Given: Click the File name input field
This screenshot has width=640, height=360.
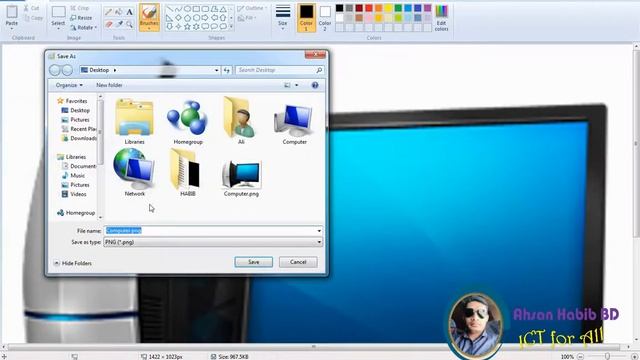Looking at the screenshot, I should 213,231.
